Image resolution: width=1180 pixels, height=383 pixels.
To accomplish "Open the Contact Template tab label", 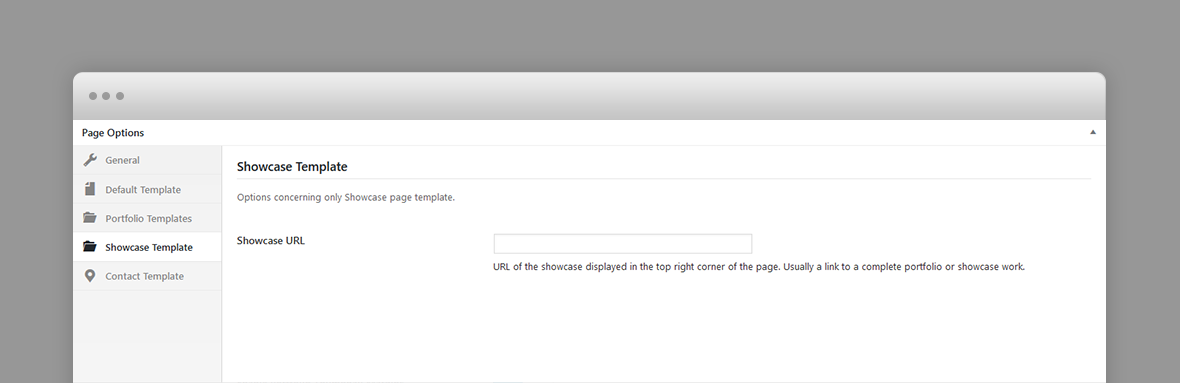I will tap(144, 276).
